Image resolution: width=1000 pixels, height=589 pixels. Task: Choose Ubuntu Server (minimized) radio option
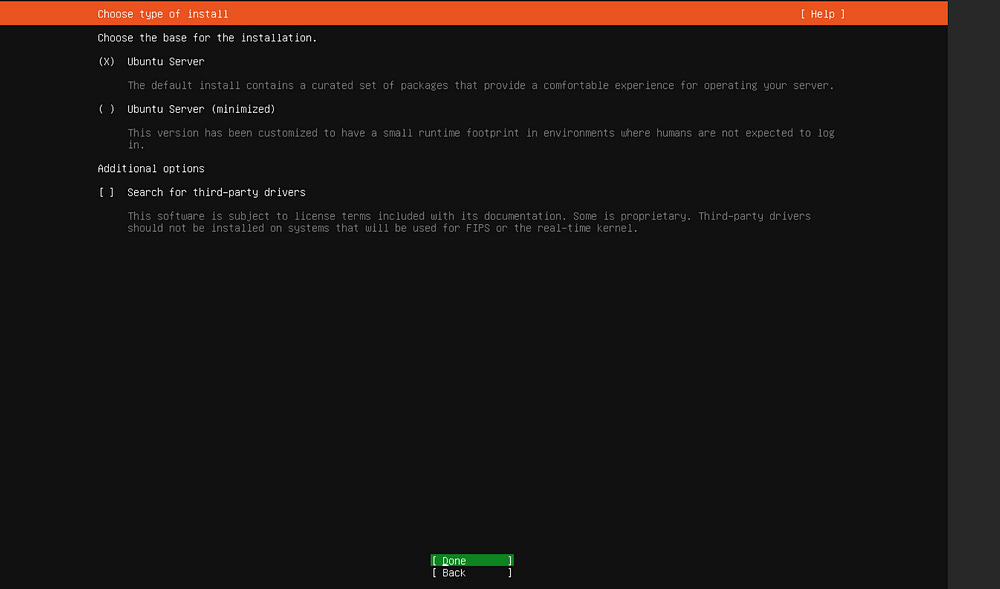click(107, 109)
